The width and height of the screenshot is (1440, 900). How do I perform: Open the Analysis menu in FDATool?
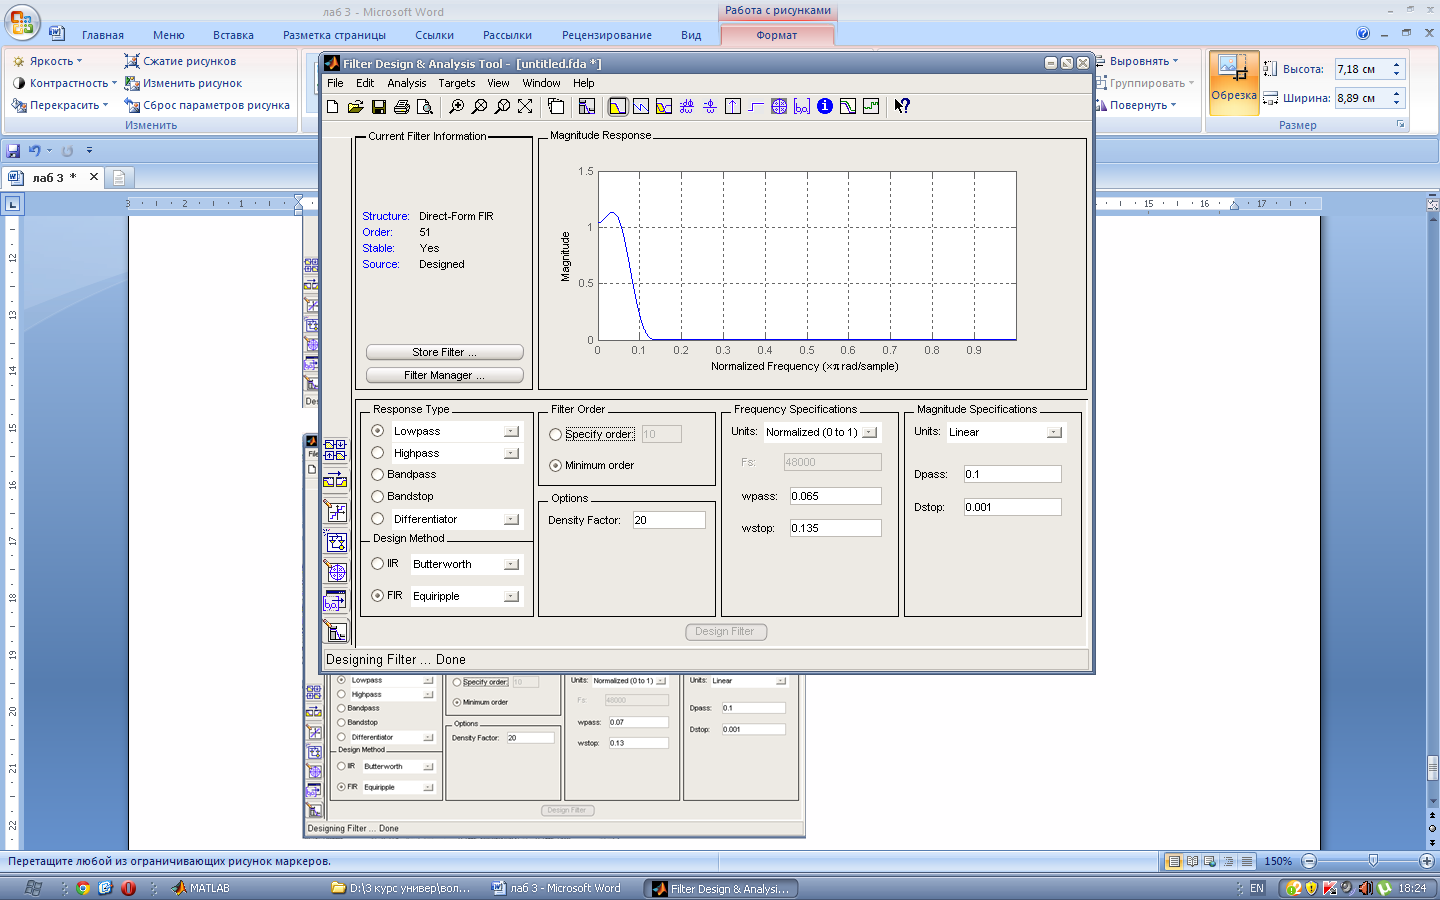point(407,83)
